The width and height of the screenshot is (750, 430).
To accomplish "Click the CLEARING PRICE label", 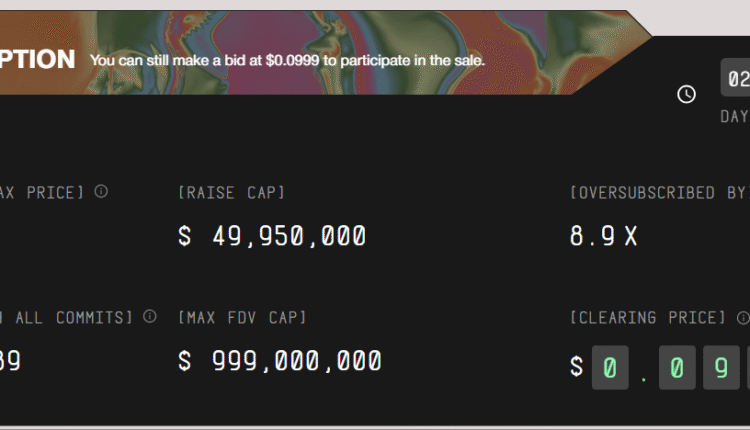I will [648, 317].
